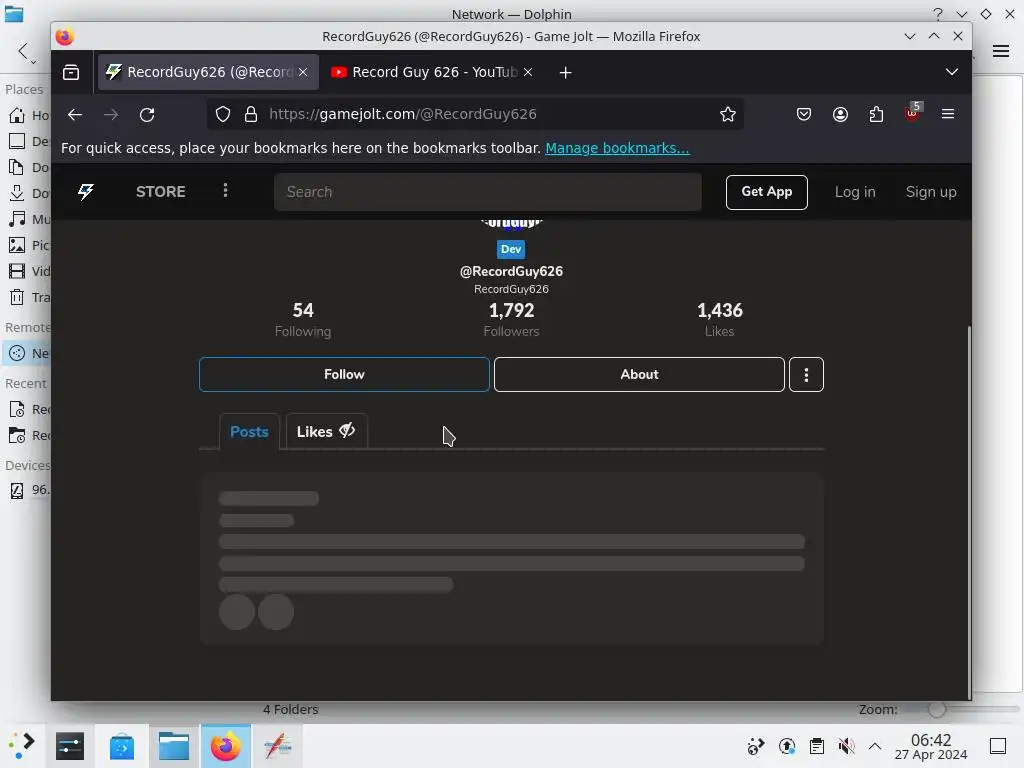
Task: Expand hidden system tray icons arrow
Action: click(875, 746)
